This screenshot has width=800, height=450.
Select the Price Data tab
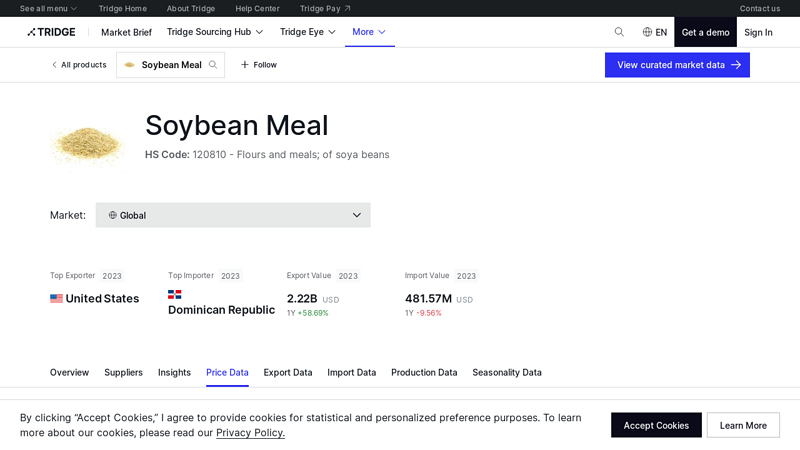click(x=227, y=372)
